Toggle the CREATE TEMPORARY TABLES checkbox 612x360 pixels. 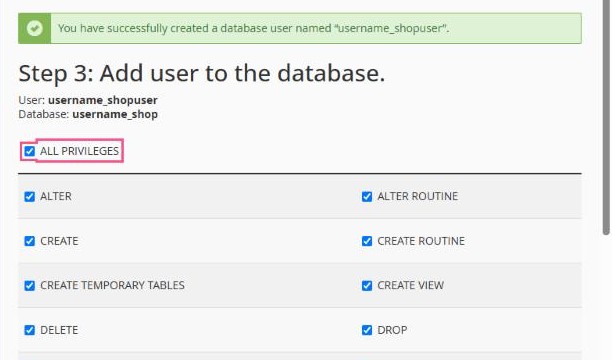pyautogui.click(x=30, y=285)
